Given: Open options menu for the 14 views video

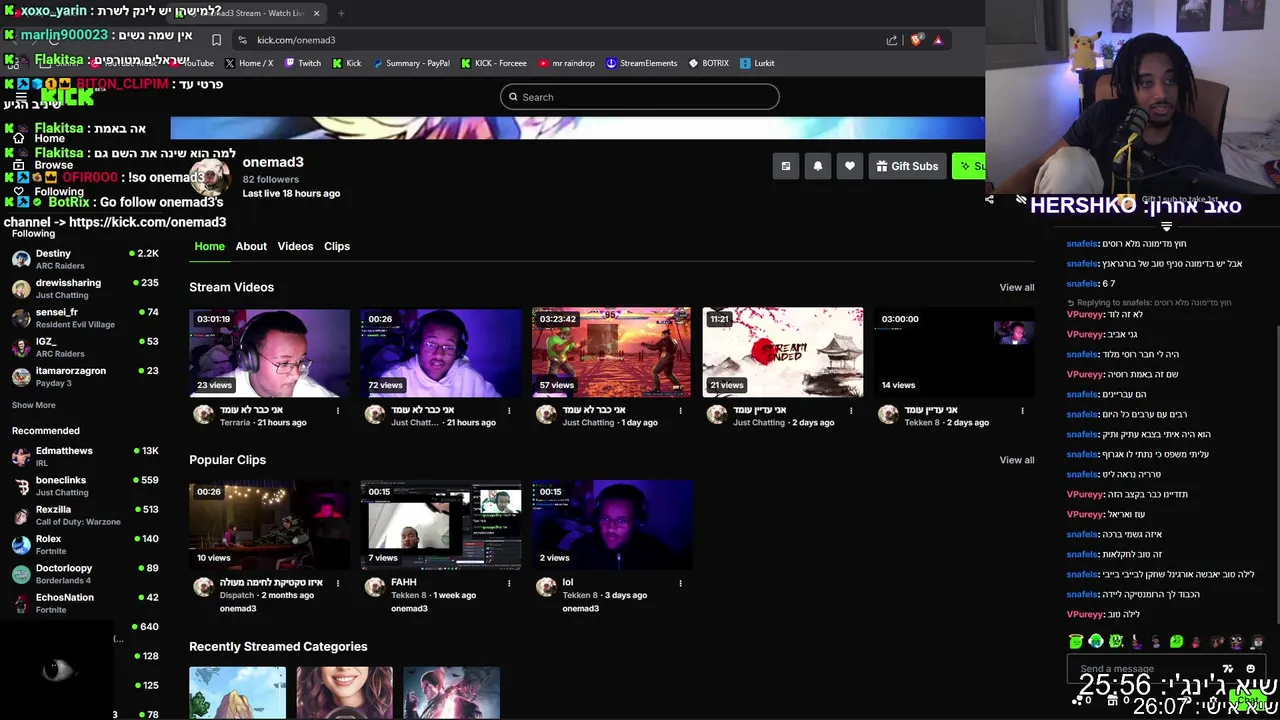Looking at the screenshot, I should coord(1022,411).
